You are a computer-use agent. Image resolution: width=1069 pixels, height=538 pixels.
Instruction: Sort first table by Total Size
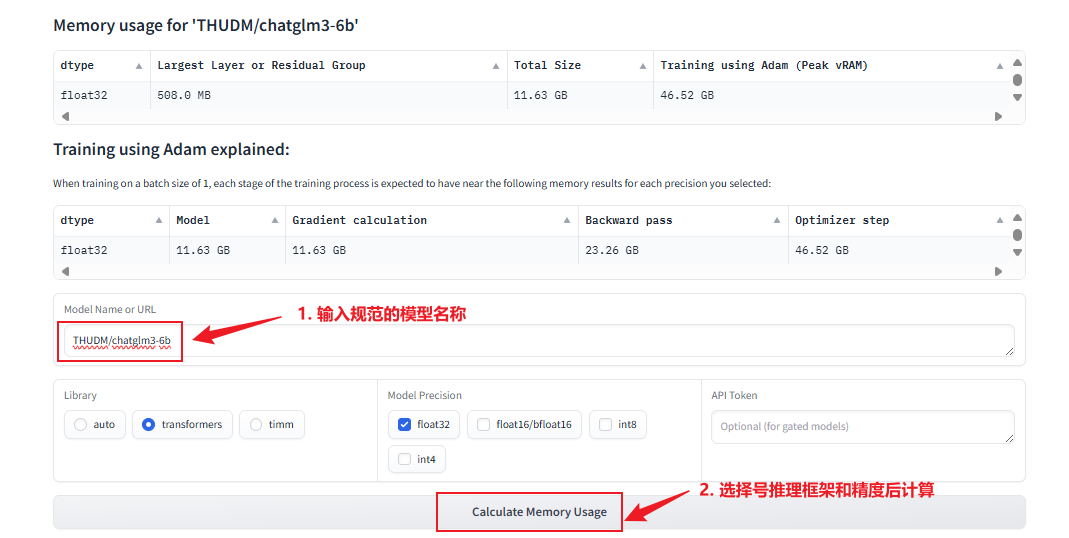pos(642,66)
